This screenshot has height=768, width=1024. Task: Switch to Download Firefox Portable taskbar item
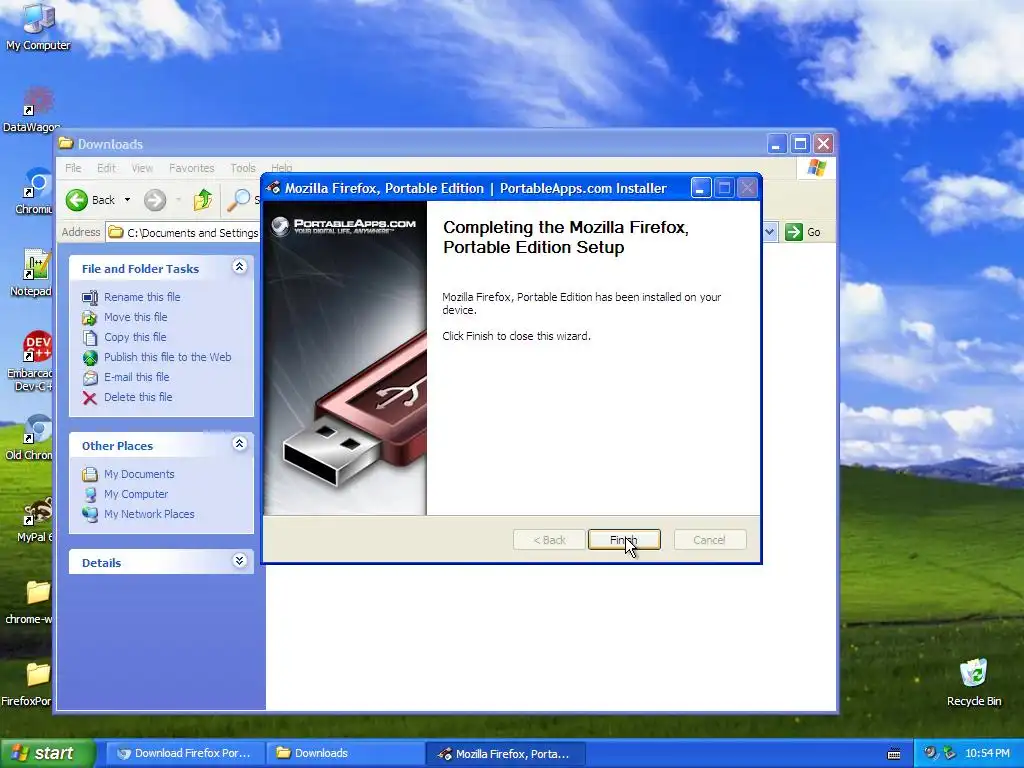pos(185,754)
